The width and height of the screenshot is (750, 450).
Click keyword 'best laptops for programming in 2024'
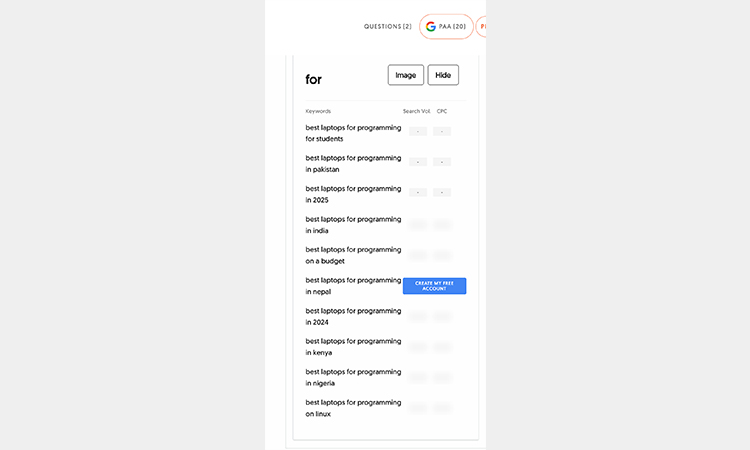click(x=353, y=316)
